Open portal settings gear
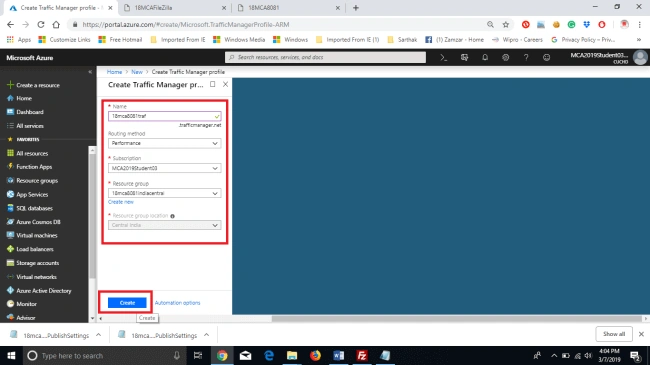The height and width of the screenshot is (365, 650). click(x=505, y=58)
